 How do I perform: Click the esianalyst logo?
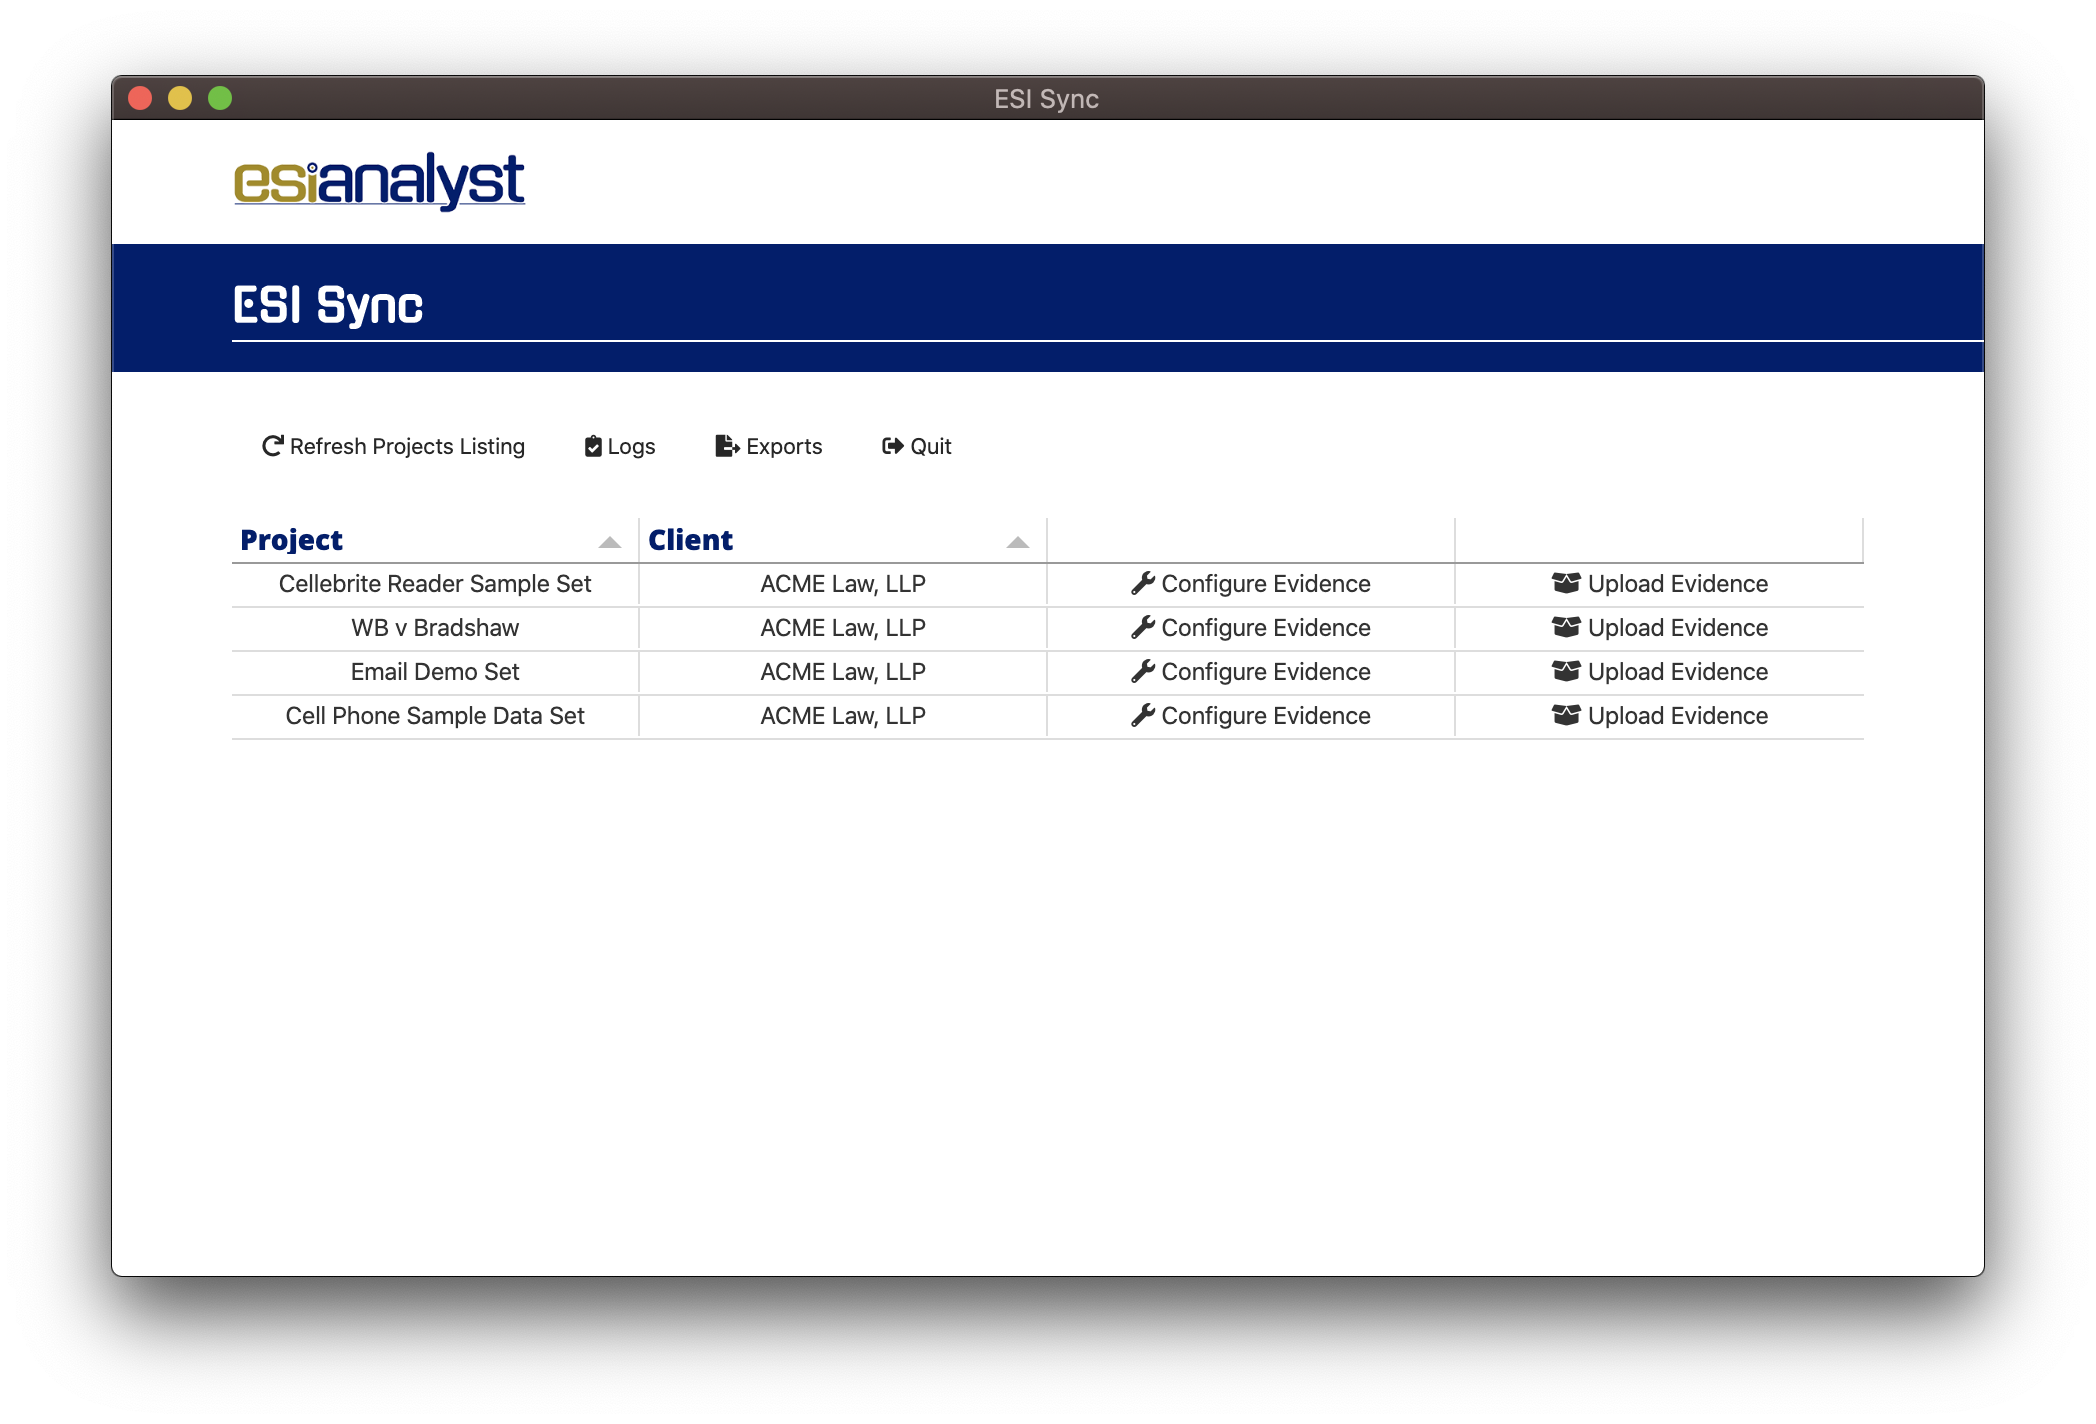pyautogui.click(x=379, y=181)
